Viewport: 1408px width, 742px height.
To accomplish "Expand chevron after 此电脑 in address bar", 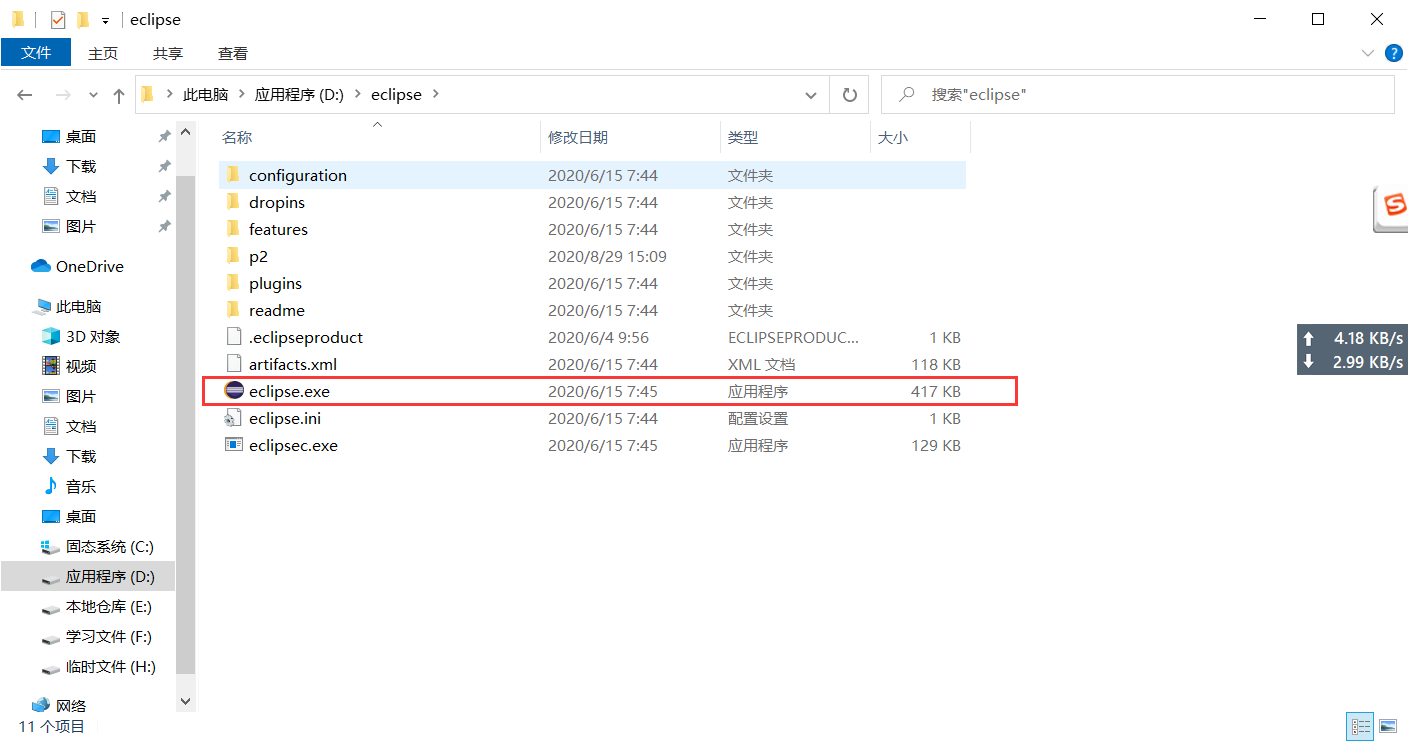I will coord(242,95).
